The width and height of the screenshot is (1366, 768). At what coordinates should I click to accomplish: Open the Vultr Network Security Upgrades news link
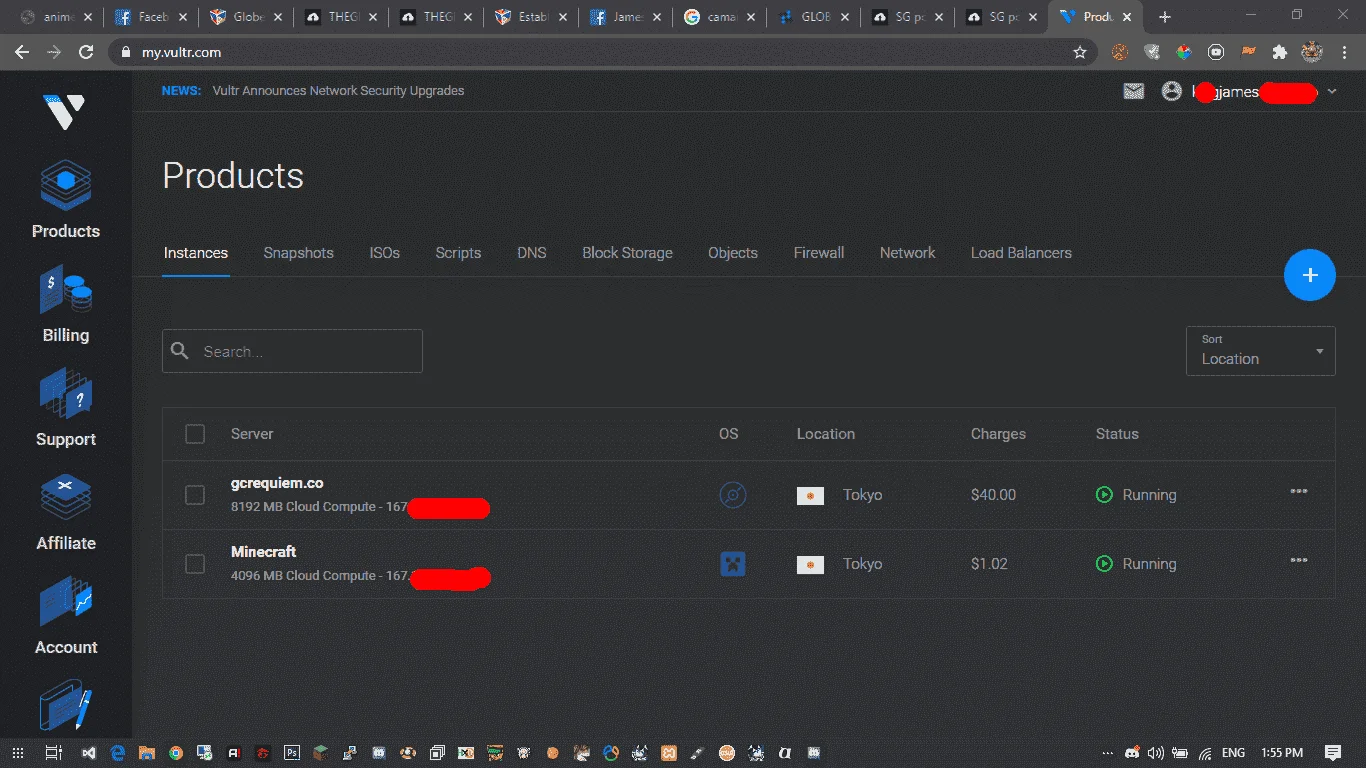339,91
